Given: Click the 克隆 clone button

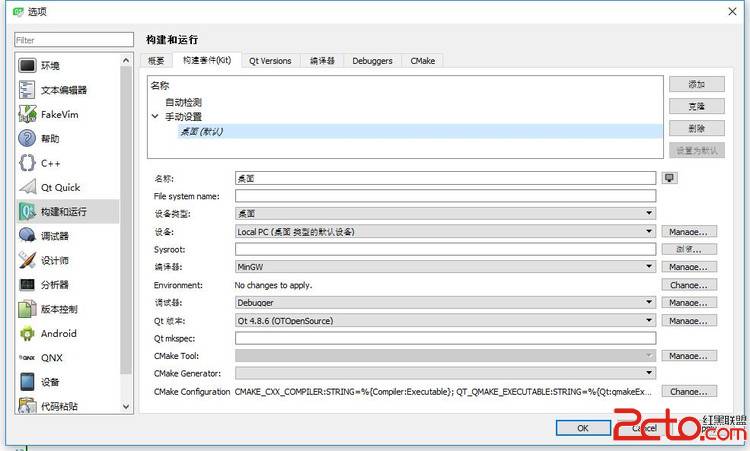Looking at the screenshot, I should tap(696, 106).
